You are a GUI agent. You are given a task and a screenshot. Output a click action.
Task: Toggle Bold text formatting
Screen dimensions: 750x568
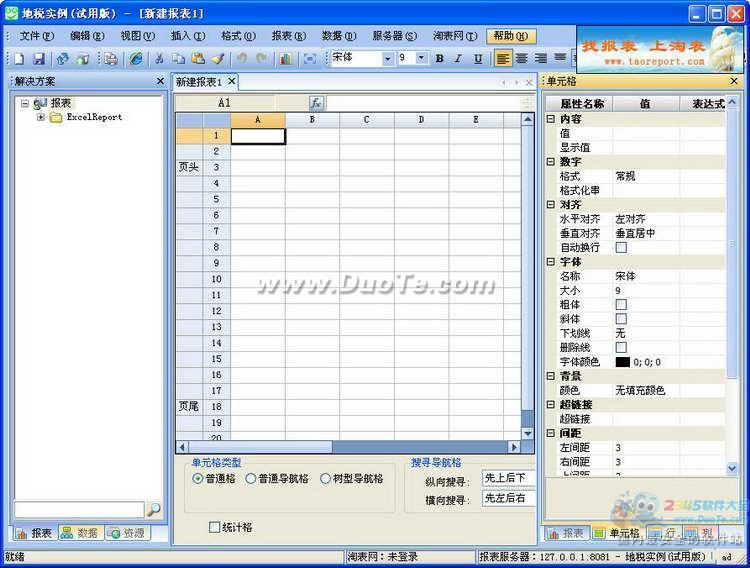439,59
